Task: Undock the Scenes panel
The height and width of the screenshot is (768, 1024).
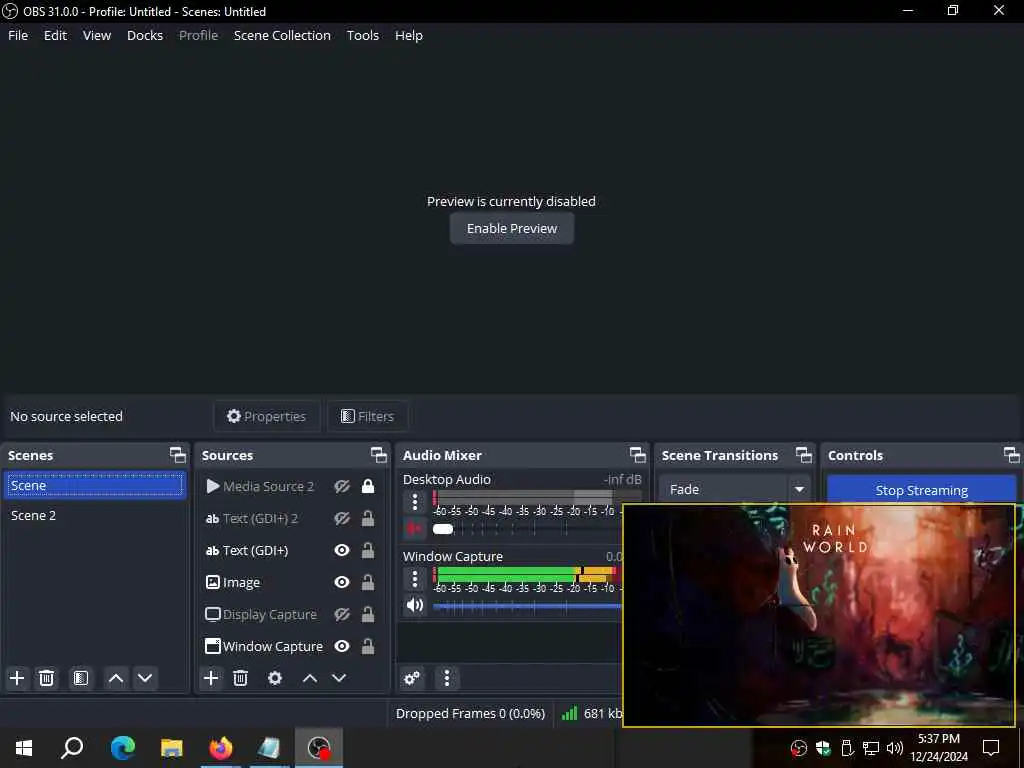Action: coord(178,455)
